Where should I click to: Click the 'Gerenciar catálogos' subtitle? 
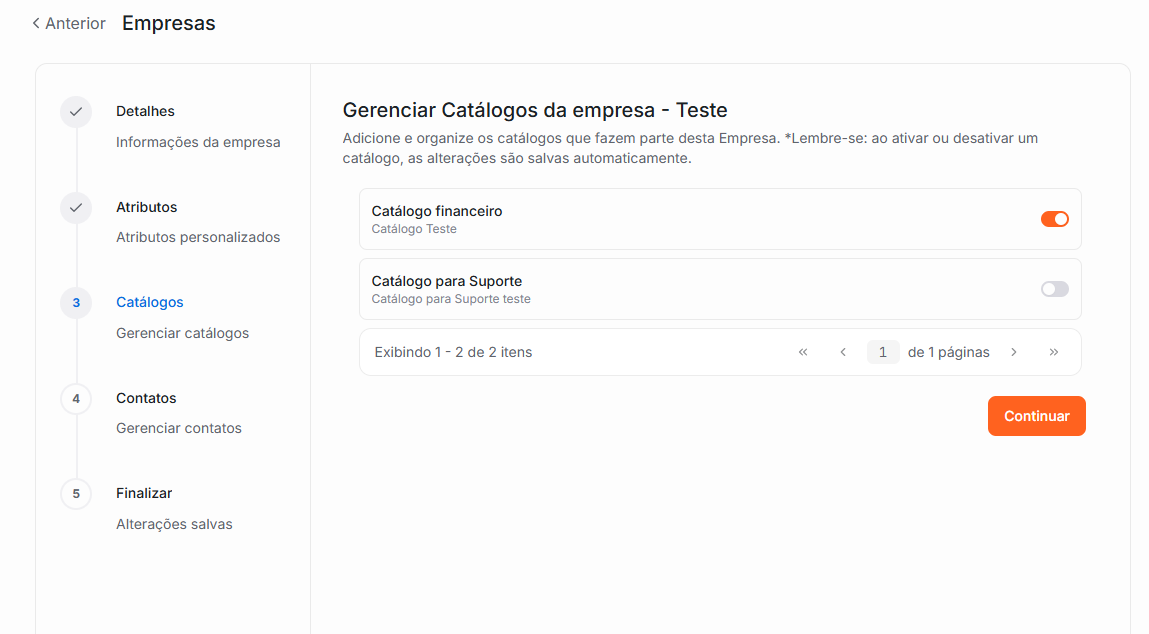182,333
